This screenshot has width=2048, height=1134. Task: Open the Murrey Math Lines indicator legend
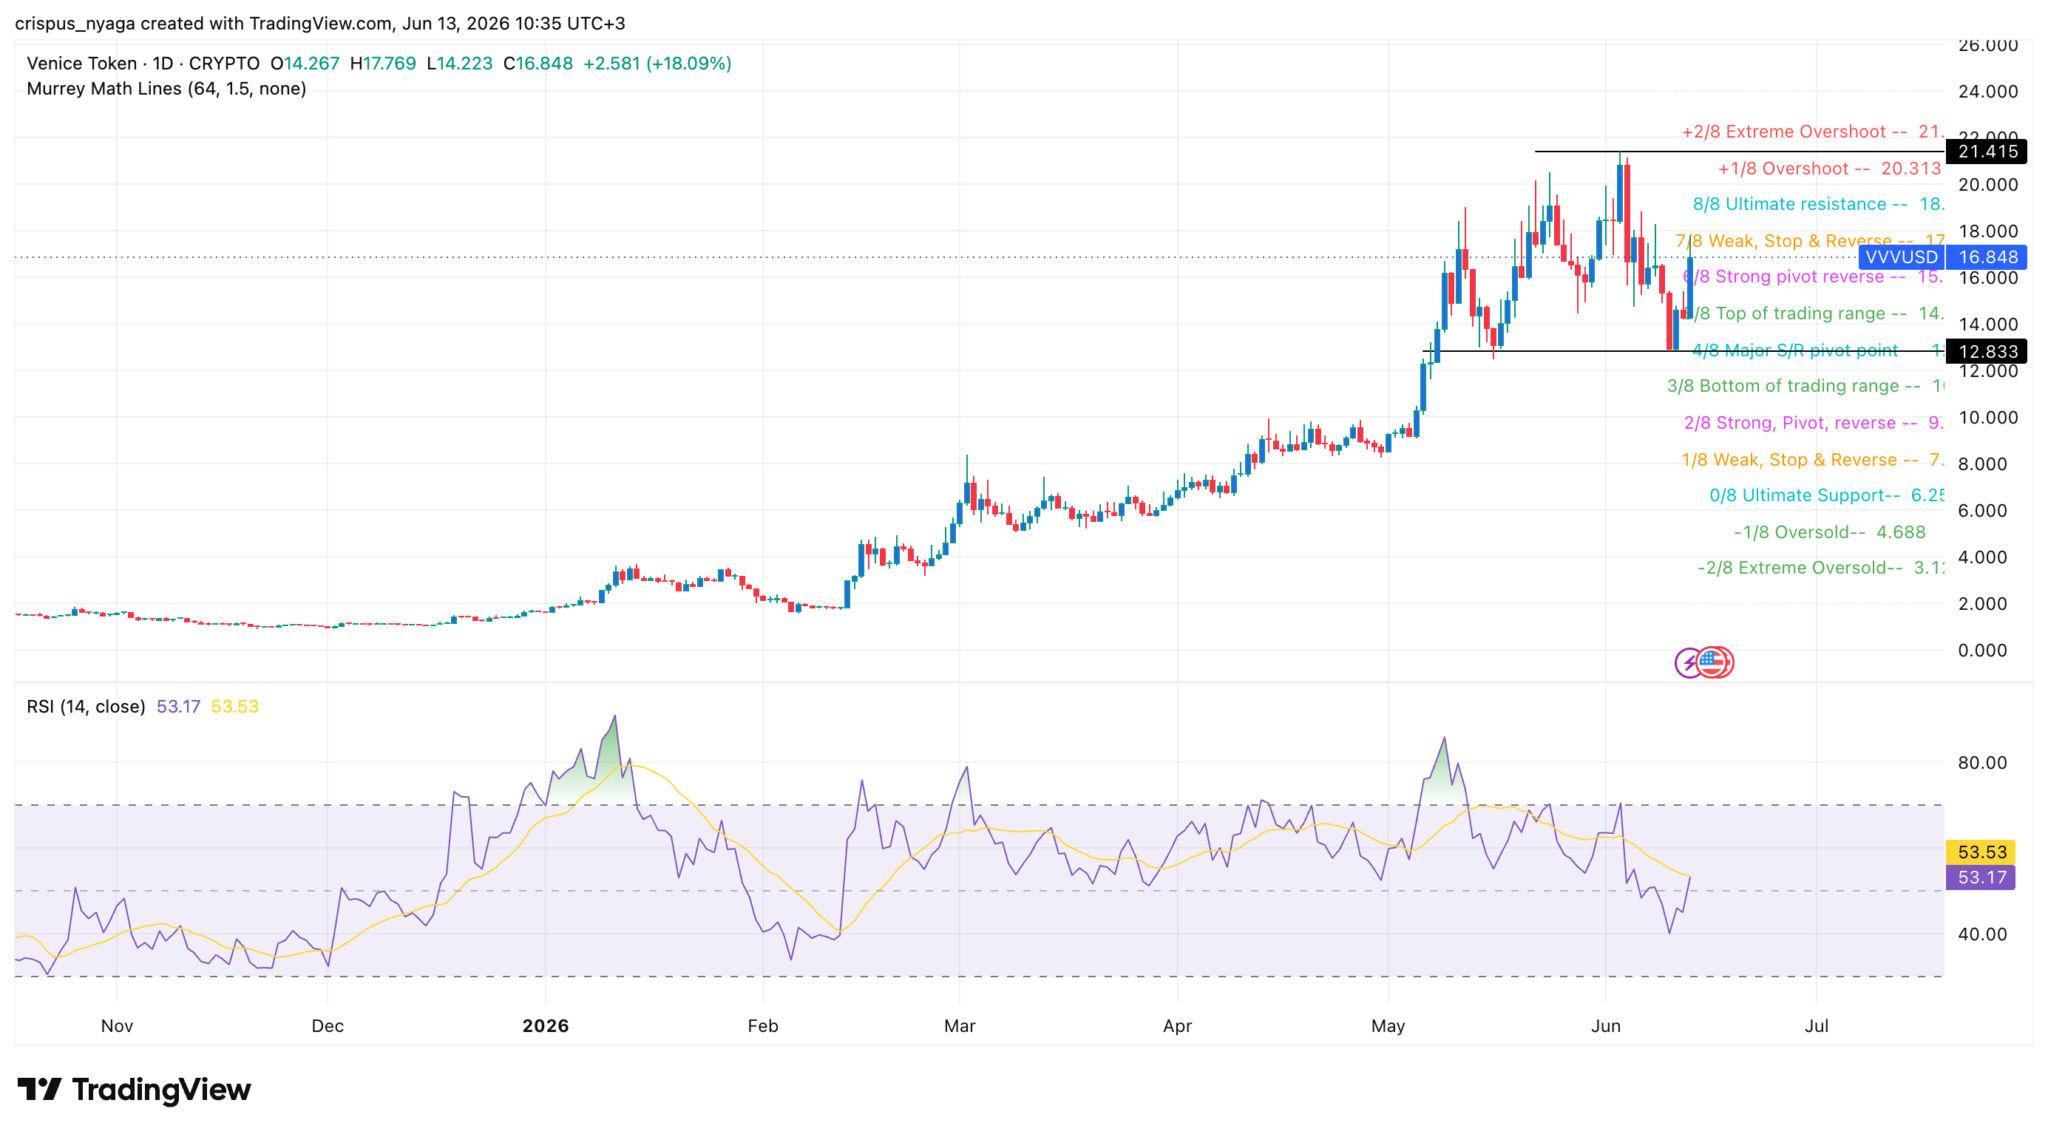166,89
